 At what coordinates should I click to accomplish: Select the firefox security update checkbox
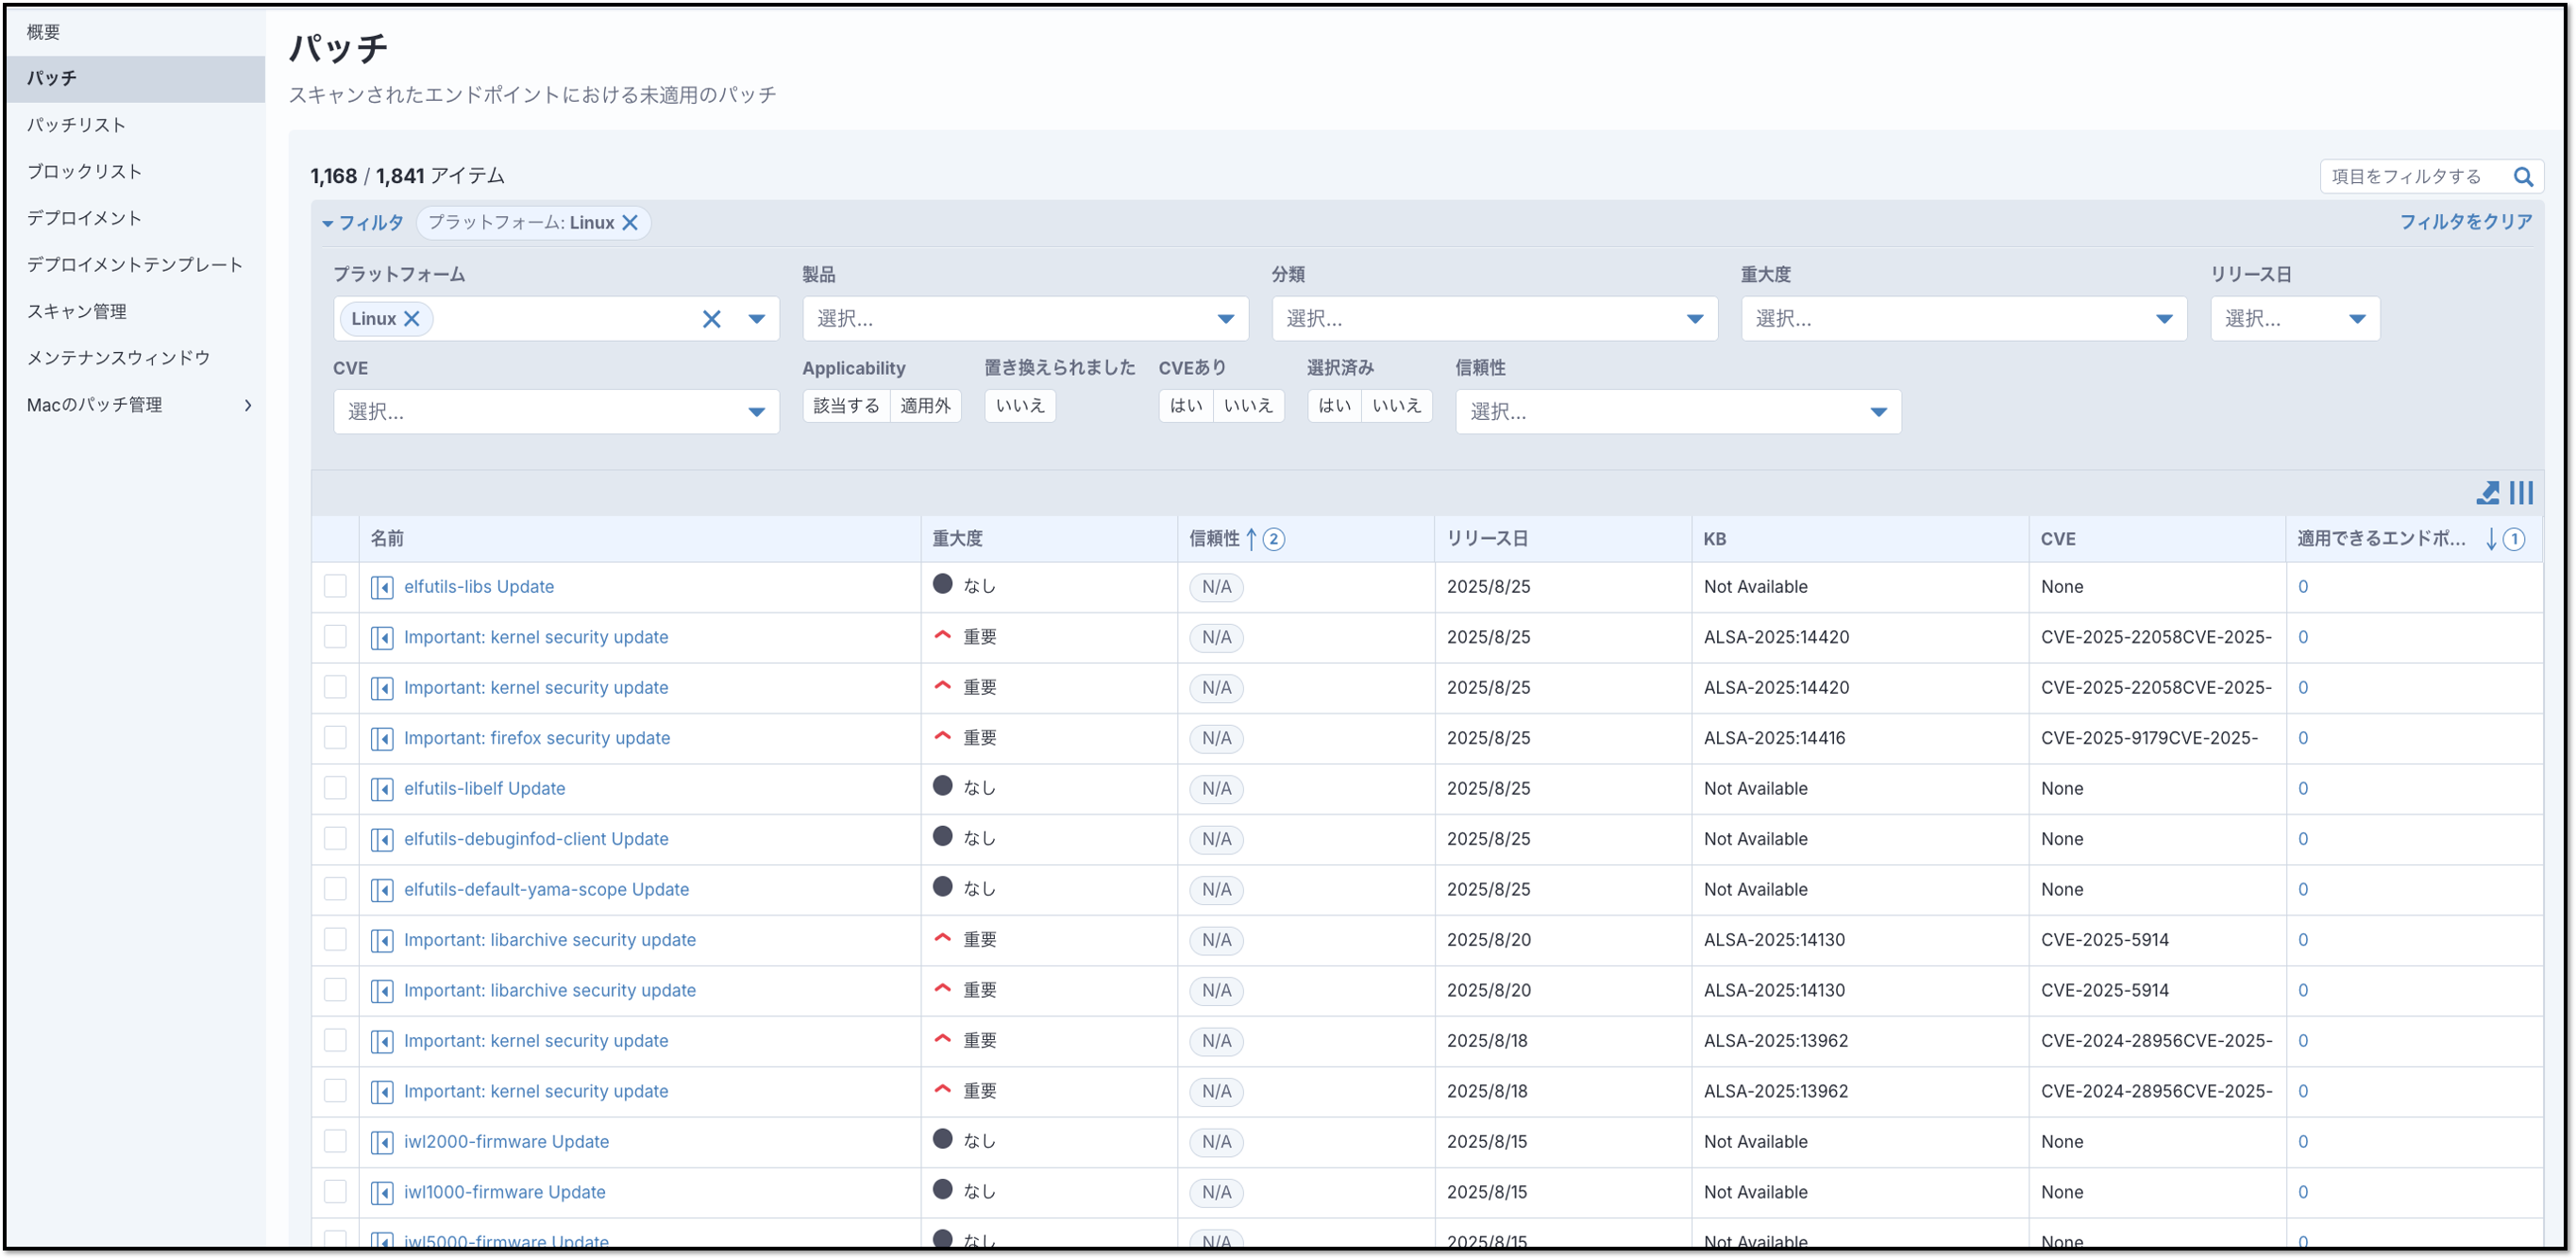(x=335, y=738)
